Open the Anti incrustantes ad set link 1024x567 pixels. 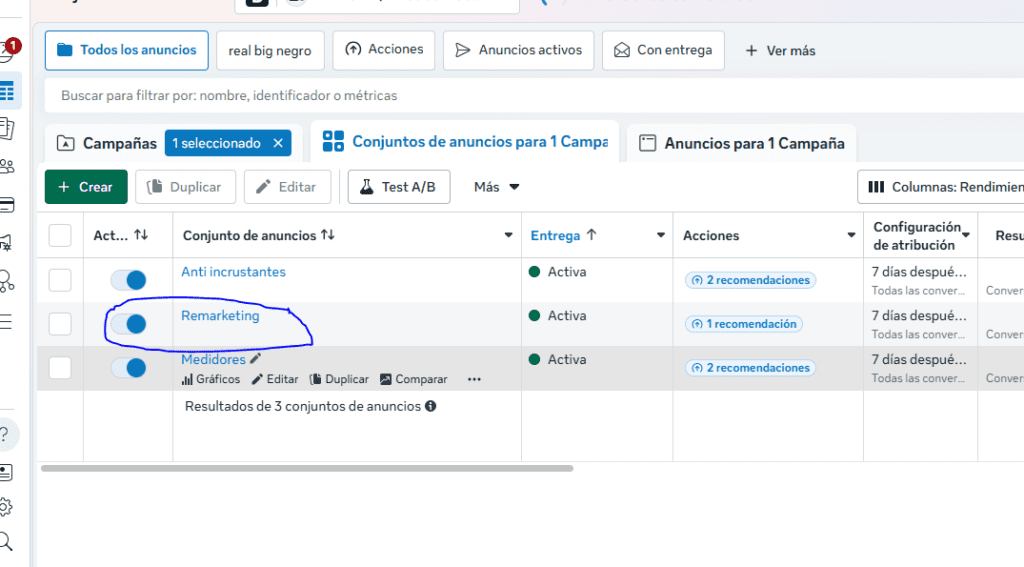[233, 272]
